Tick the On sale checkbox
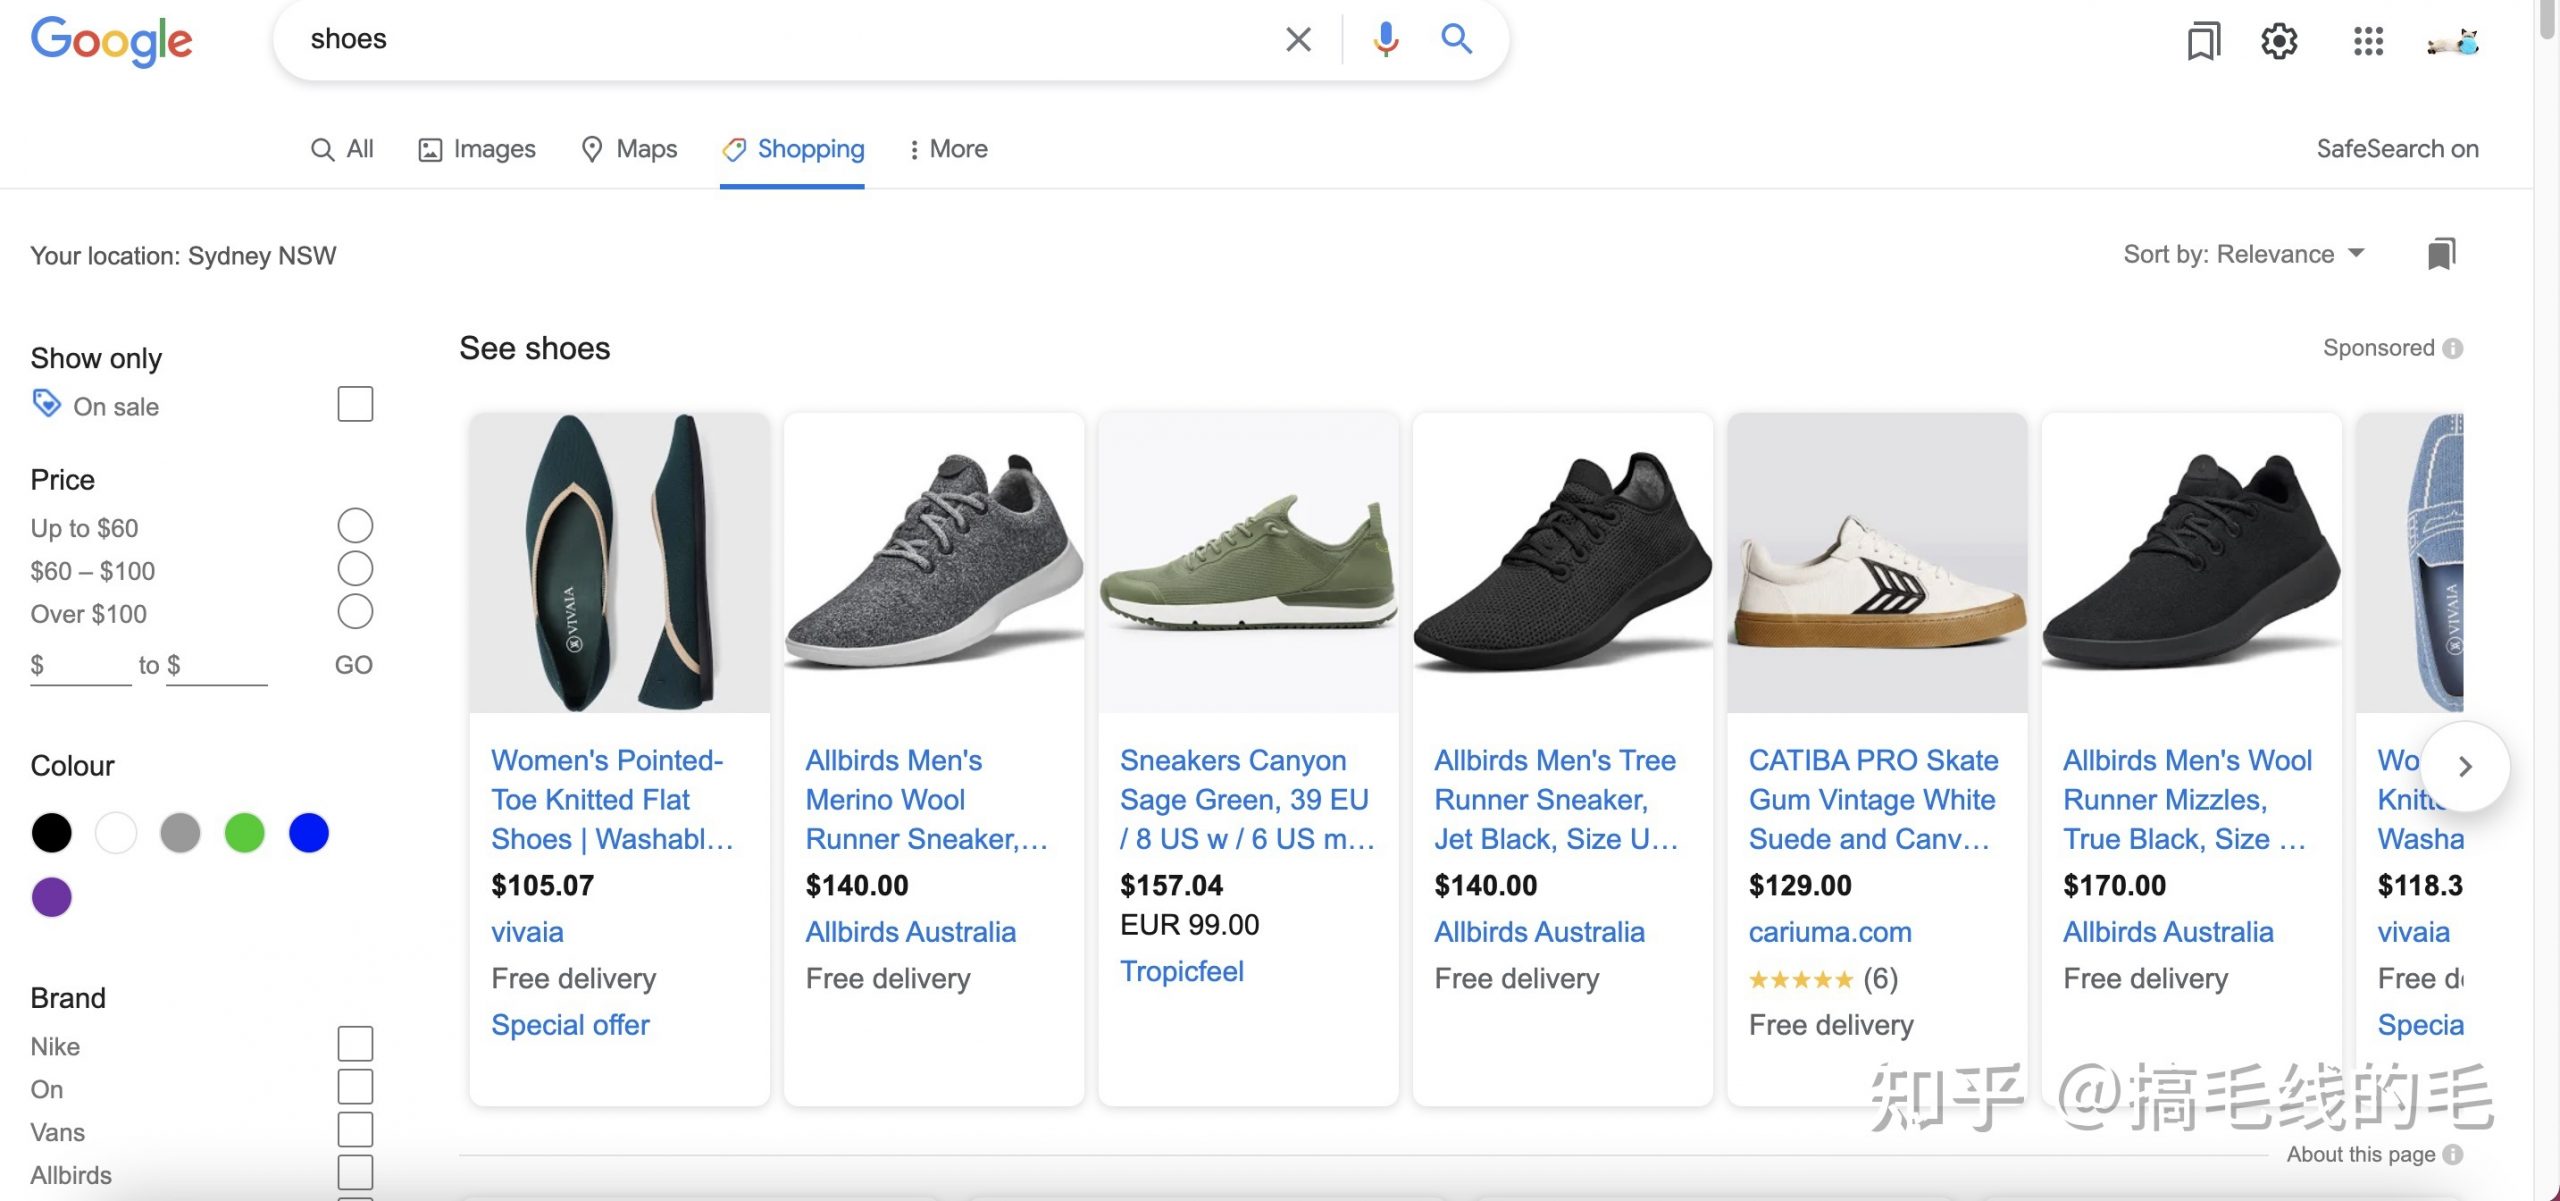2560x1201 pixels. 355,404
